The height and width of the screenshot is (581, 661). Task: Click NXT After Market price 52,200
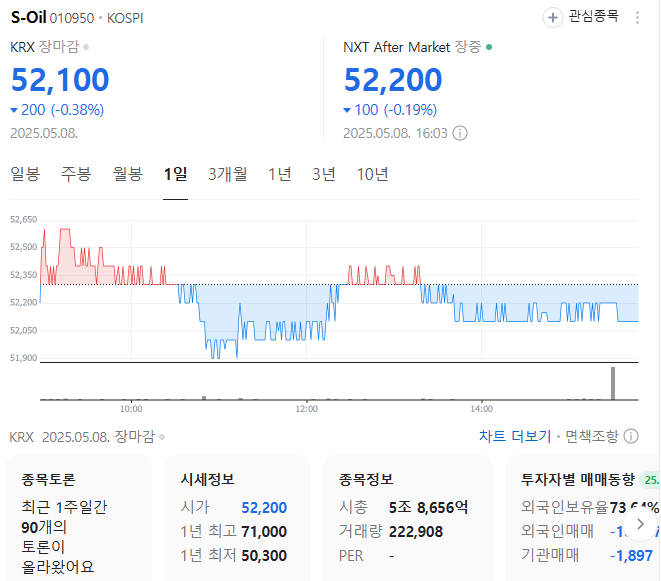393,80
